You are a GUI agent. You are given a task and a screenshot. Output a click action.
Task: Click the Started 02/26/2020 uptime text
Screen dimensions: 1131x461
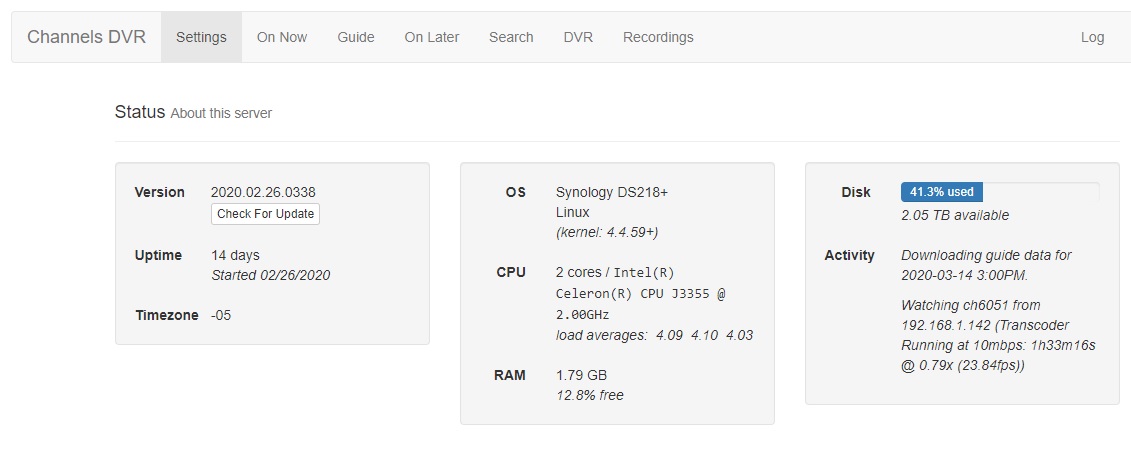point(270,275)
